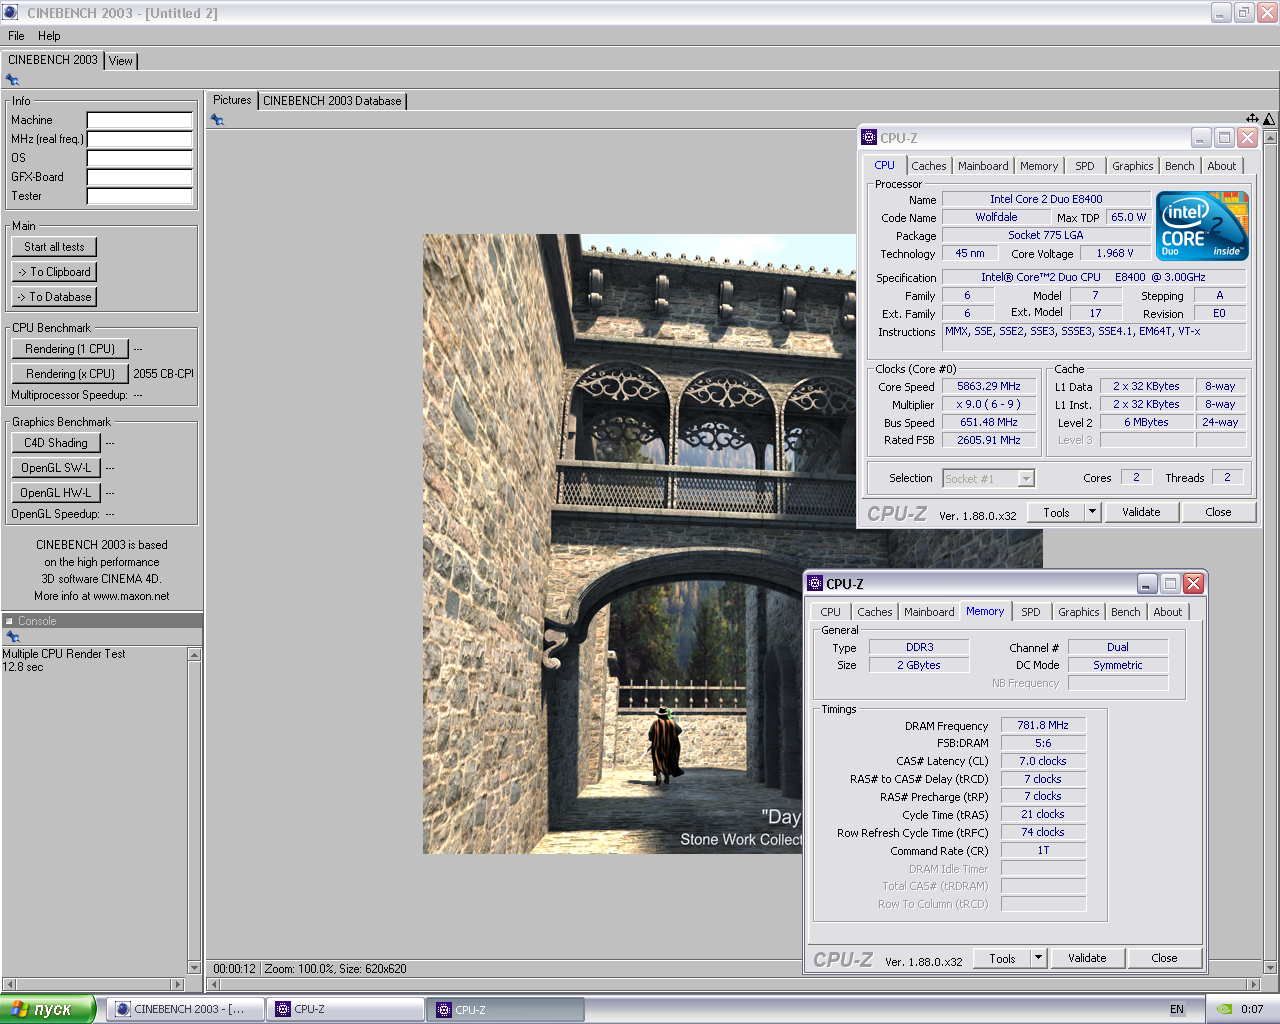
Task: Click Tools button in upper CPU-Z window
Action: [1056, 512]
